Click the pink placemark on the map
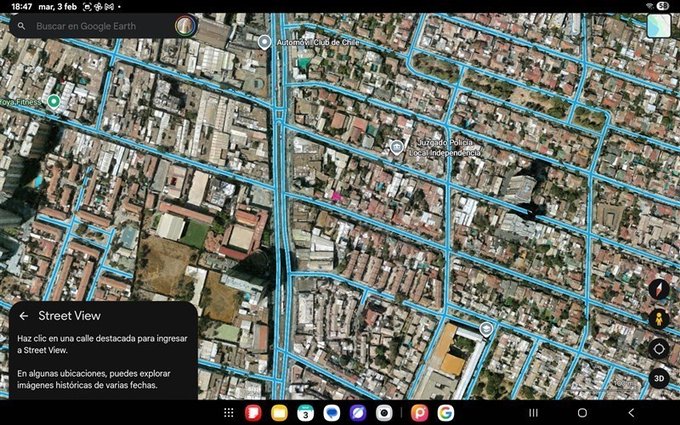 pyautogui.click(x=336, y=197)
